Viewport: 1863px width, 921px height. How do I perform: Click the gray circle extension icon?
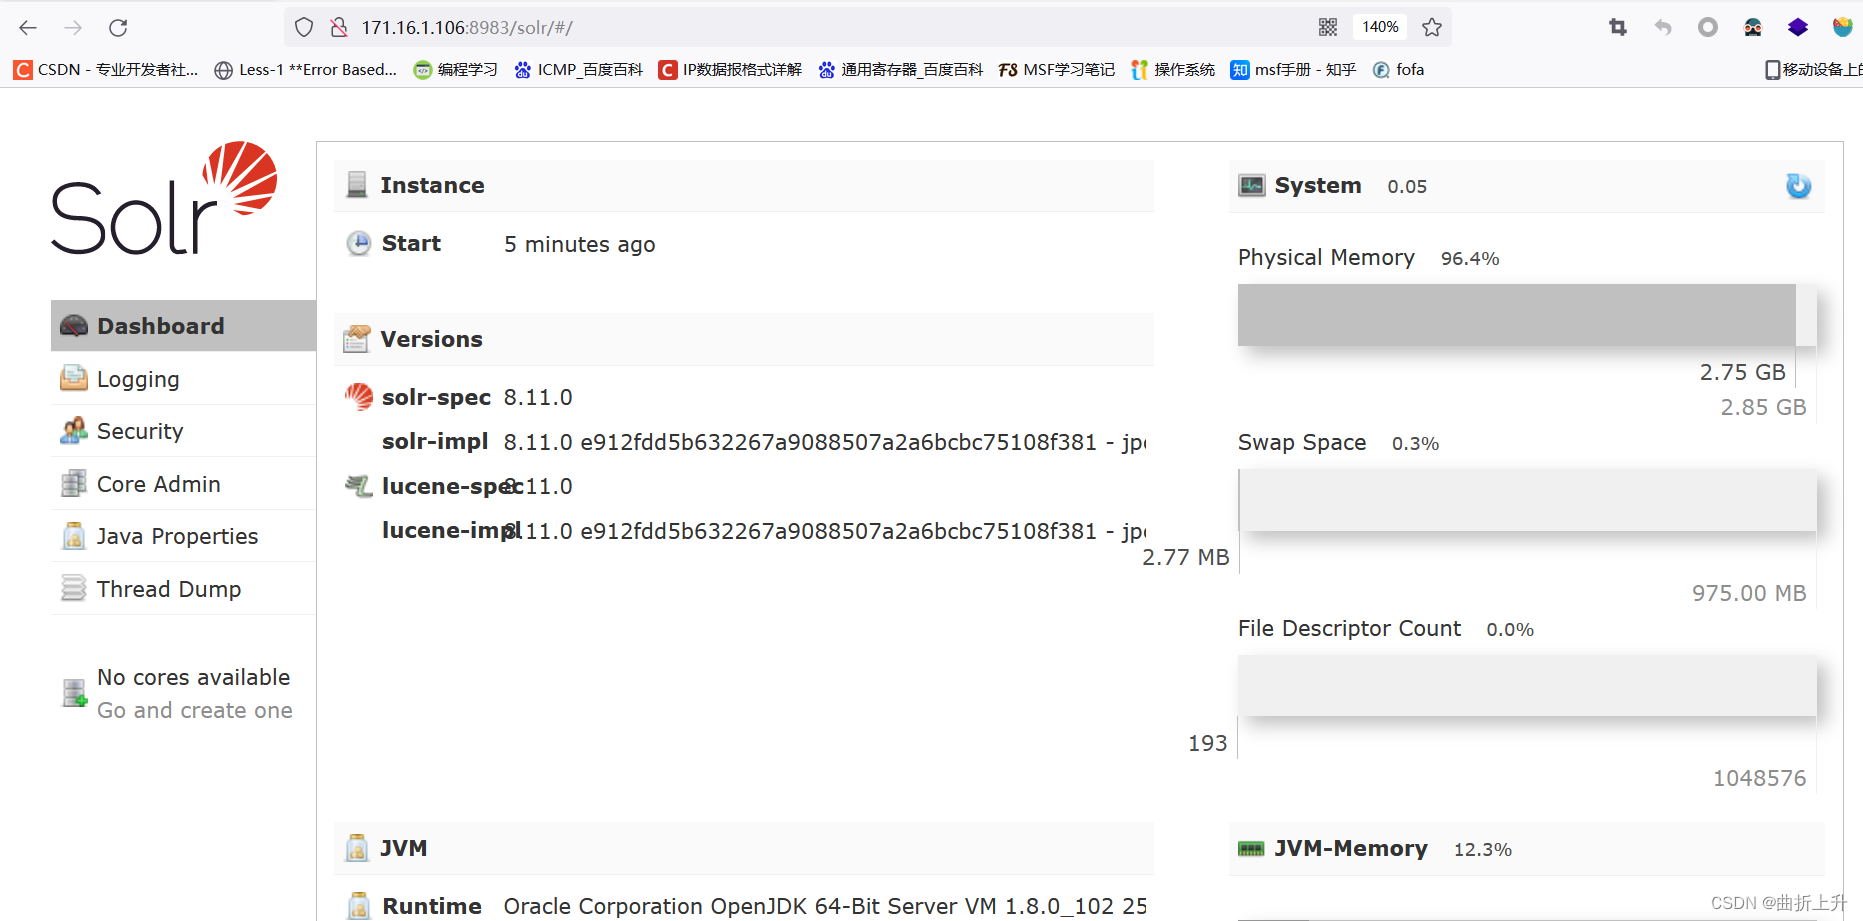point(1708,27)
